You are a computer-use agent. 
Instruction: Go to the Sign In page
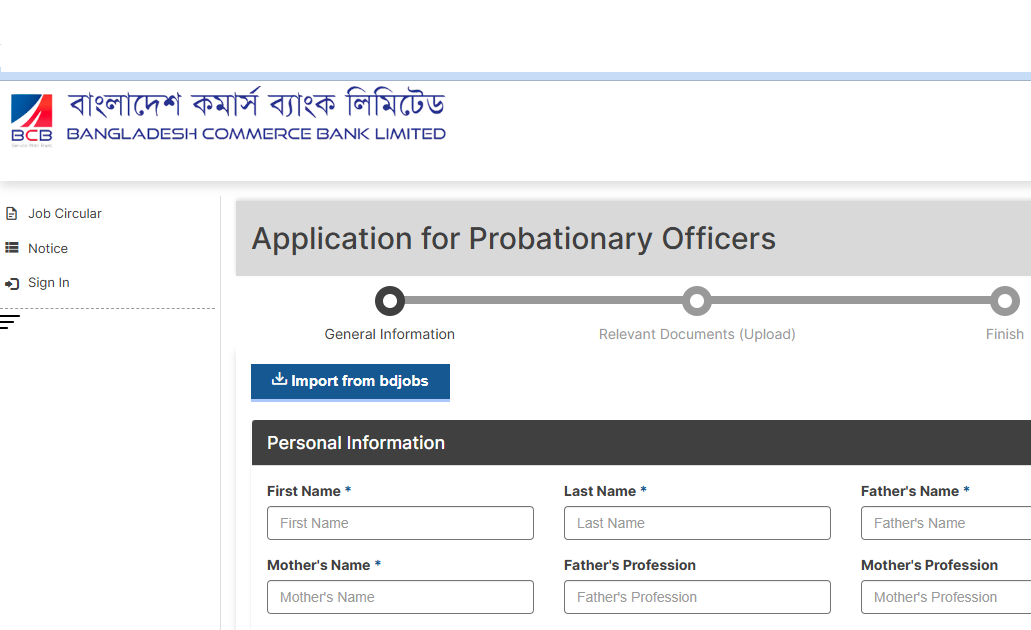pyautogui.click(x=49, y=283)
